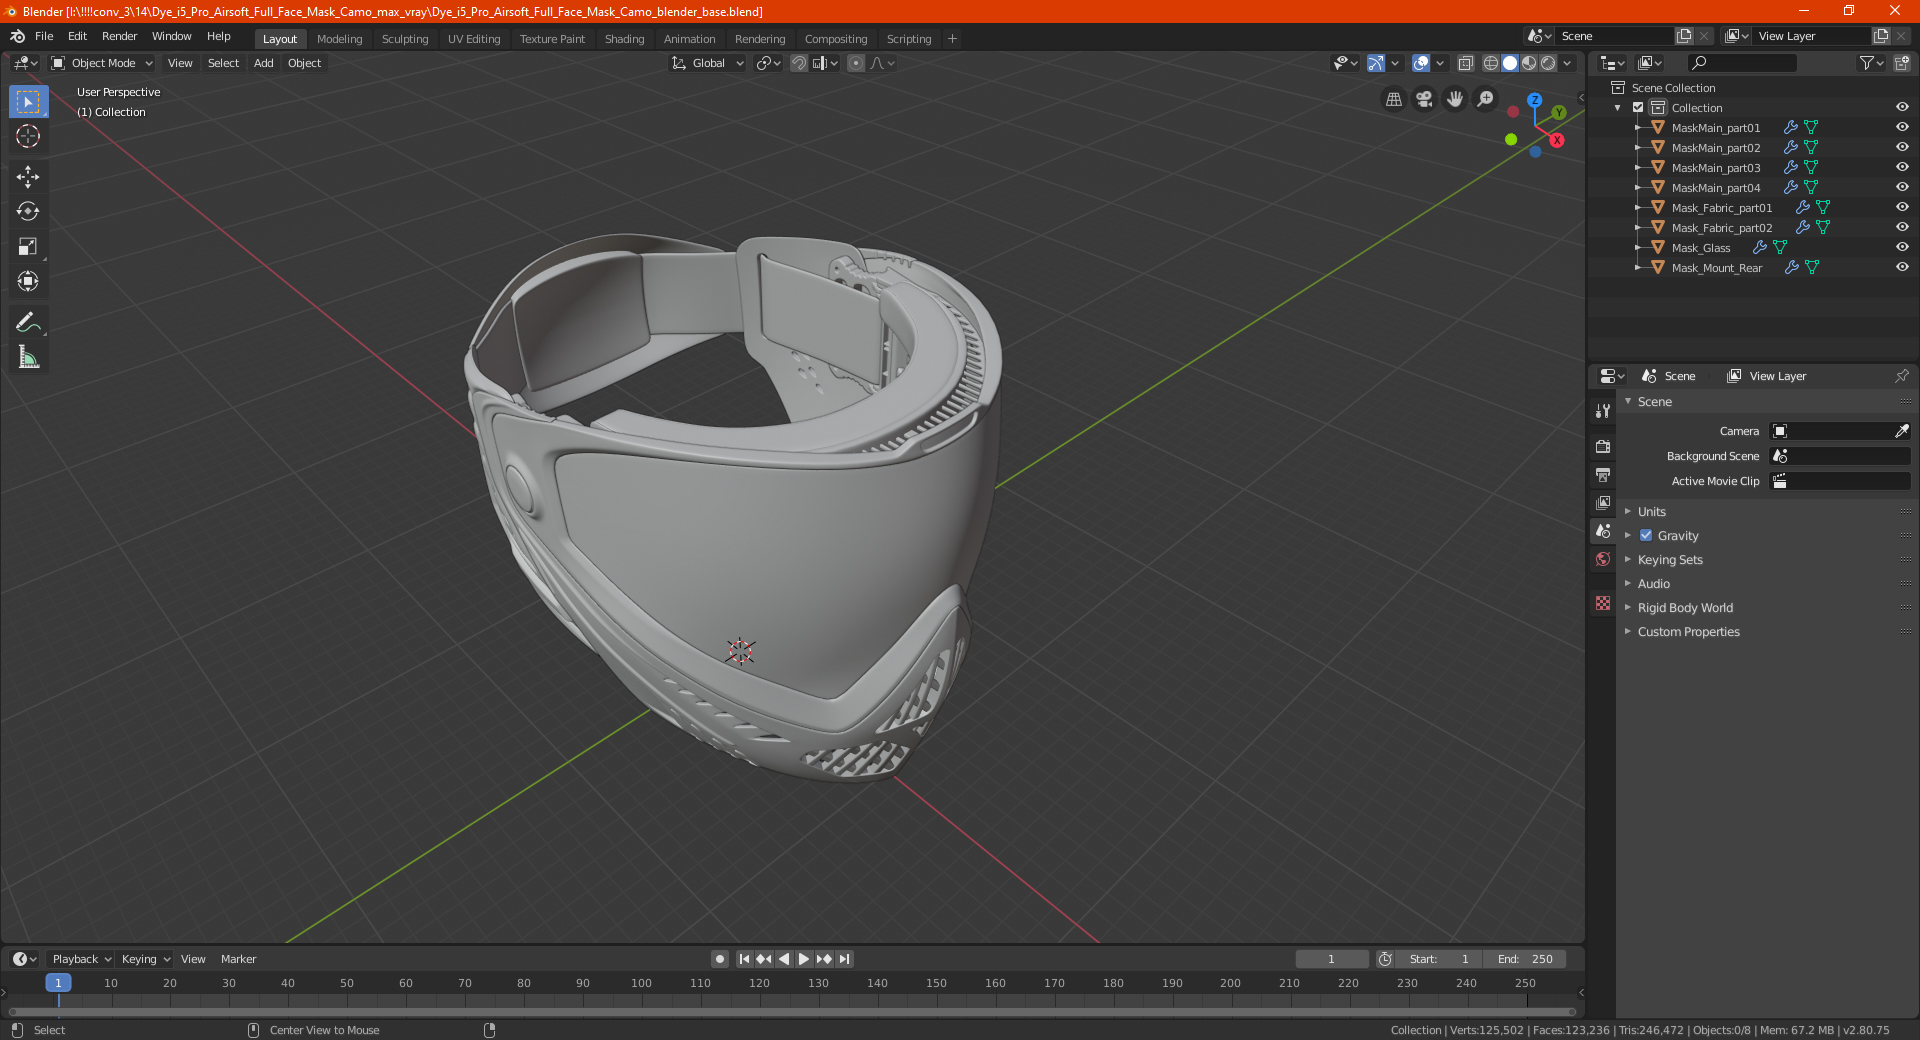Select wireframe viewport shading
Viewport: 1920px width, 1040px height.
click(x=1490, y=63)
